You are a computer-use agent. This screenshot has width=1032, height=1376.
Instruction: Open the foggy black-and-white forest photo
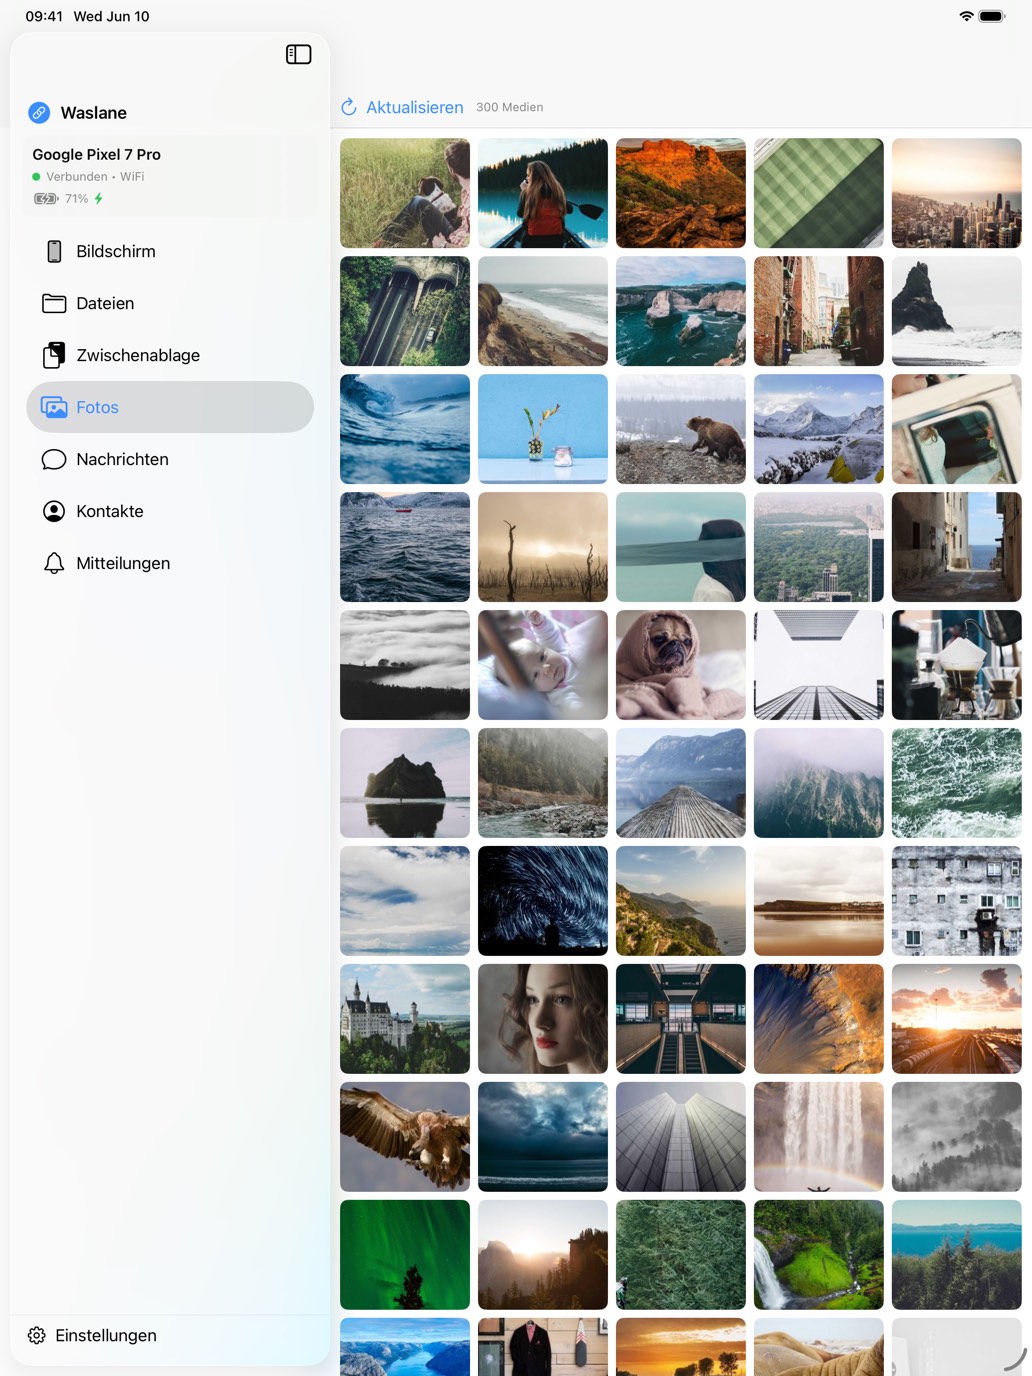[957, 1137]
